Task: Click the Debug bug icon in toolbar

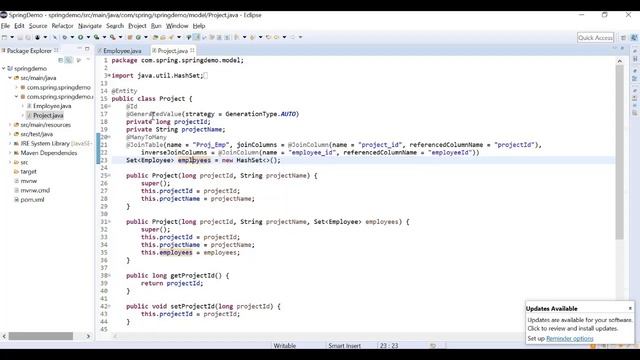Action: [64, 37]
